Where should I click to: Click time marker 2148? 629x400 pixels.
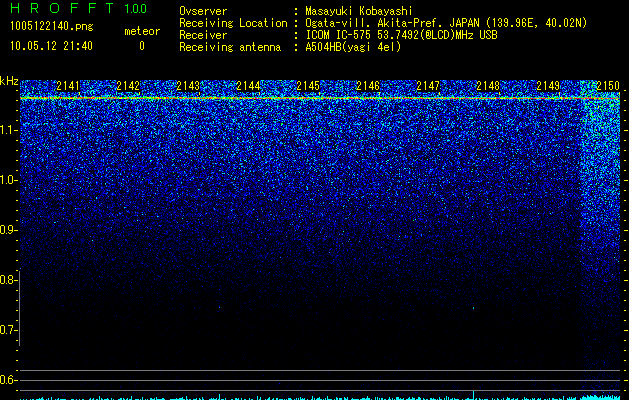point(488,85)
